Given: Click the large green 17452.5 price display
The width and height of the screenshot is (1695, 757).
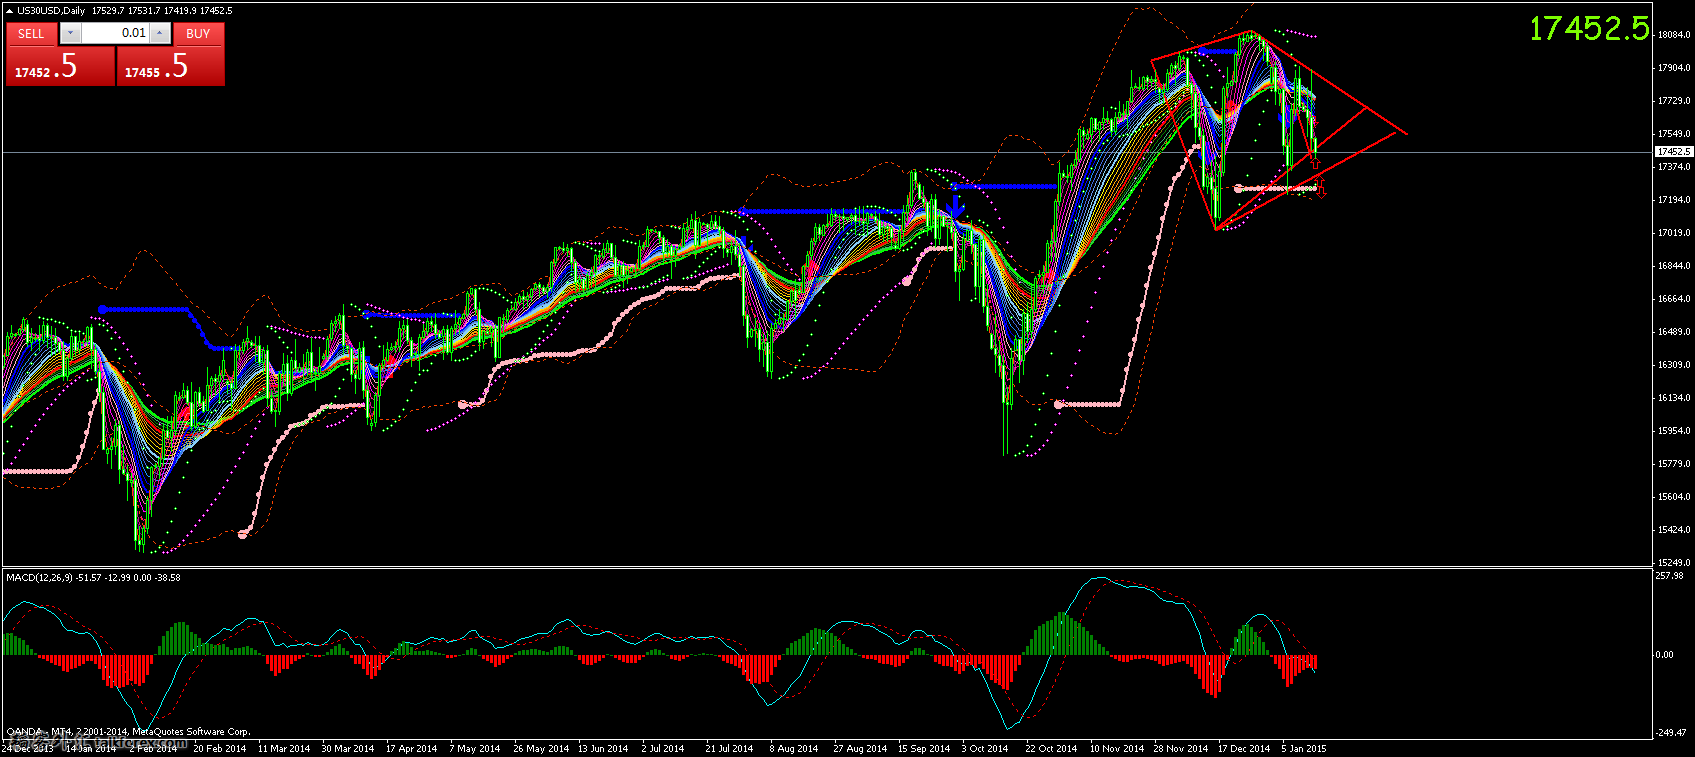Looking at the screenshot, I should 1589,29.
